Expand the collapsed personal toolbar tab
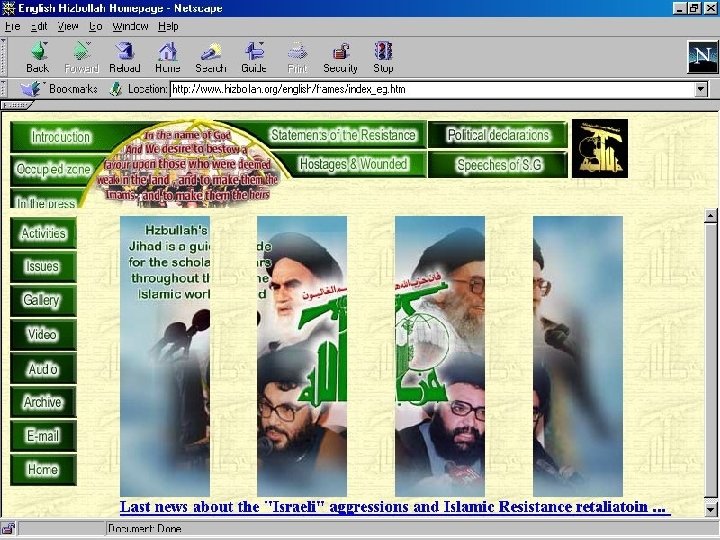This screenshot has width=720, height=540. click(x=17, y=105)
